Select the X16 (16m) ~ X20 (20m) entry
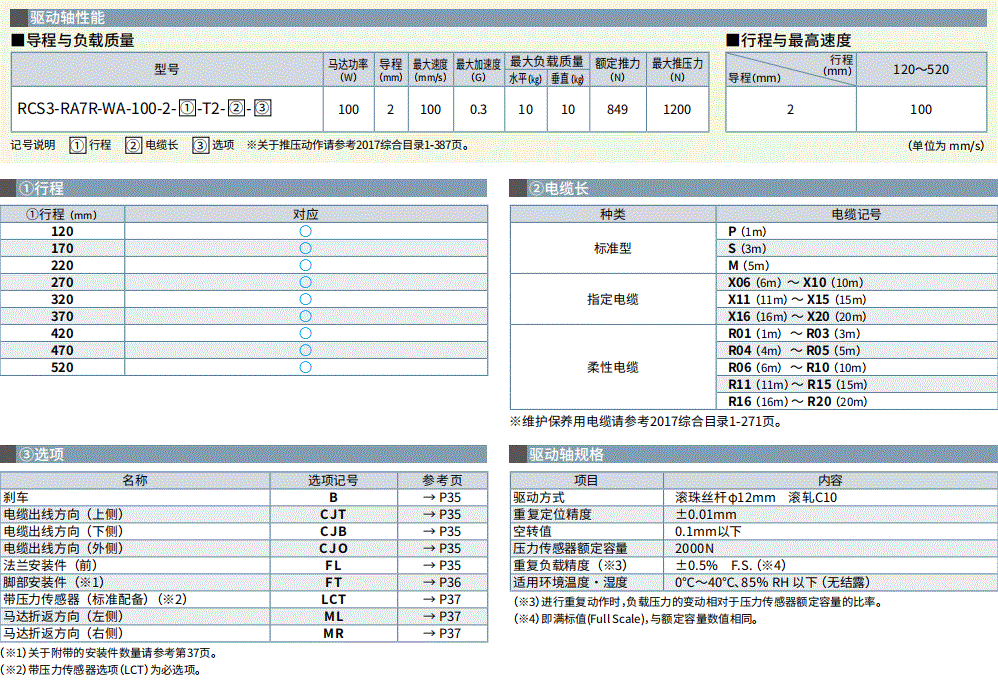This screenshot has width=998, height=695. pyautogui.click(x=798, y=316)
